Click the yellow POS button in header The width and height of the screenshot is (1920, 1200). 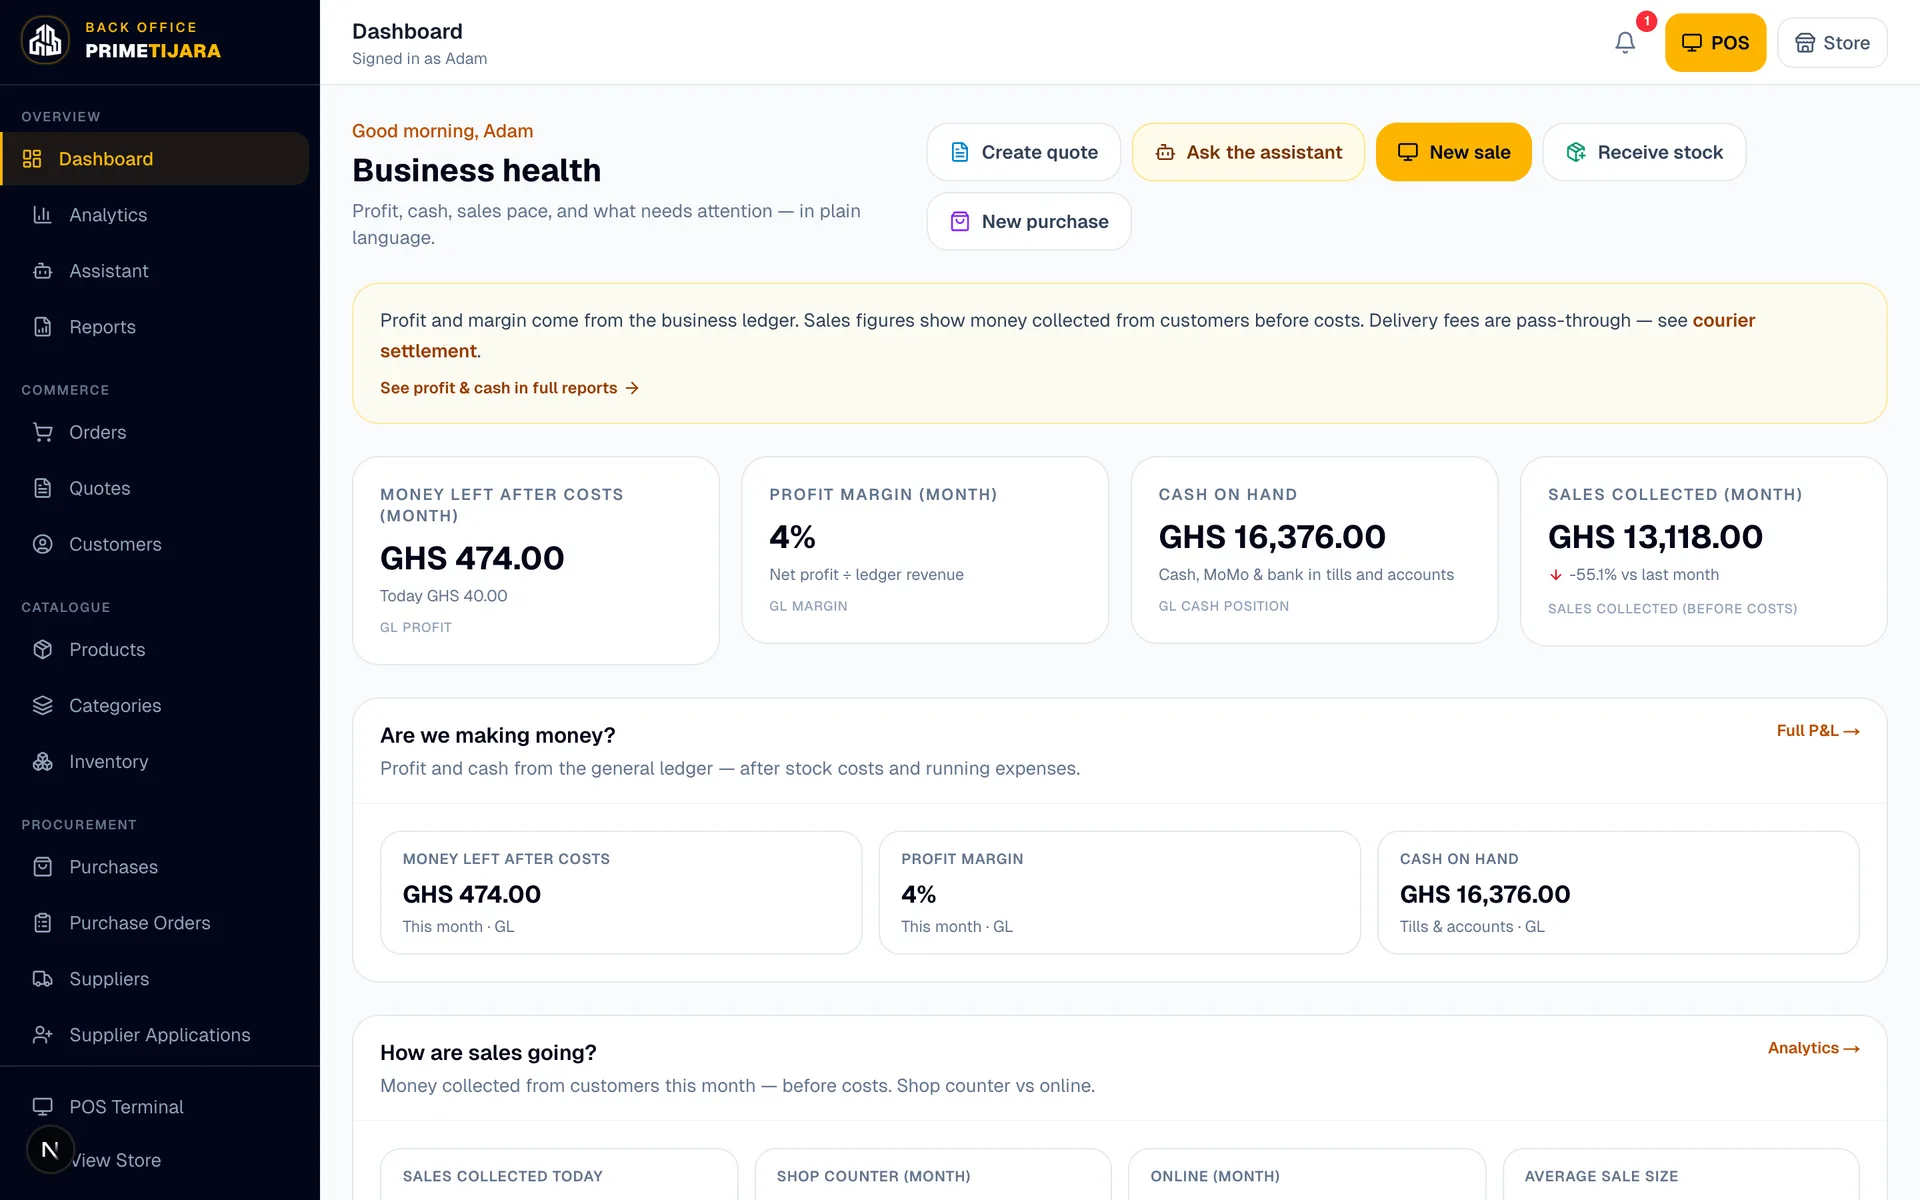click(x=1715, y=43)
